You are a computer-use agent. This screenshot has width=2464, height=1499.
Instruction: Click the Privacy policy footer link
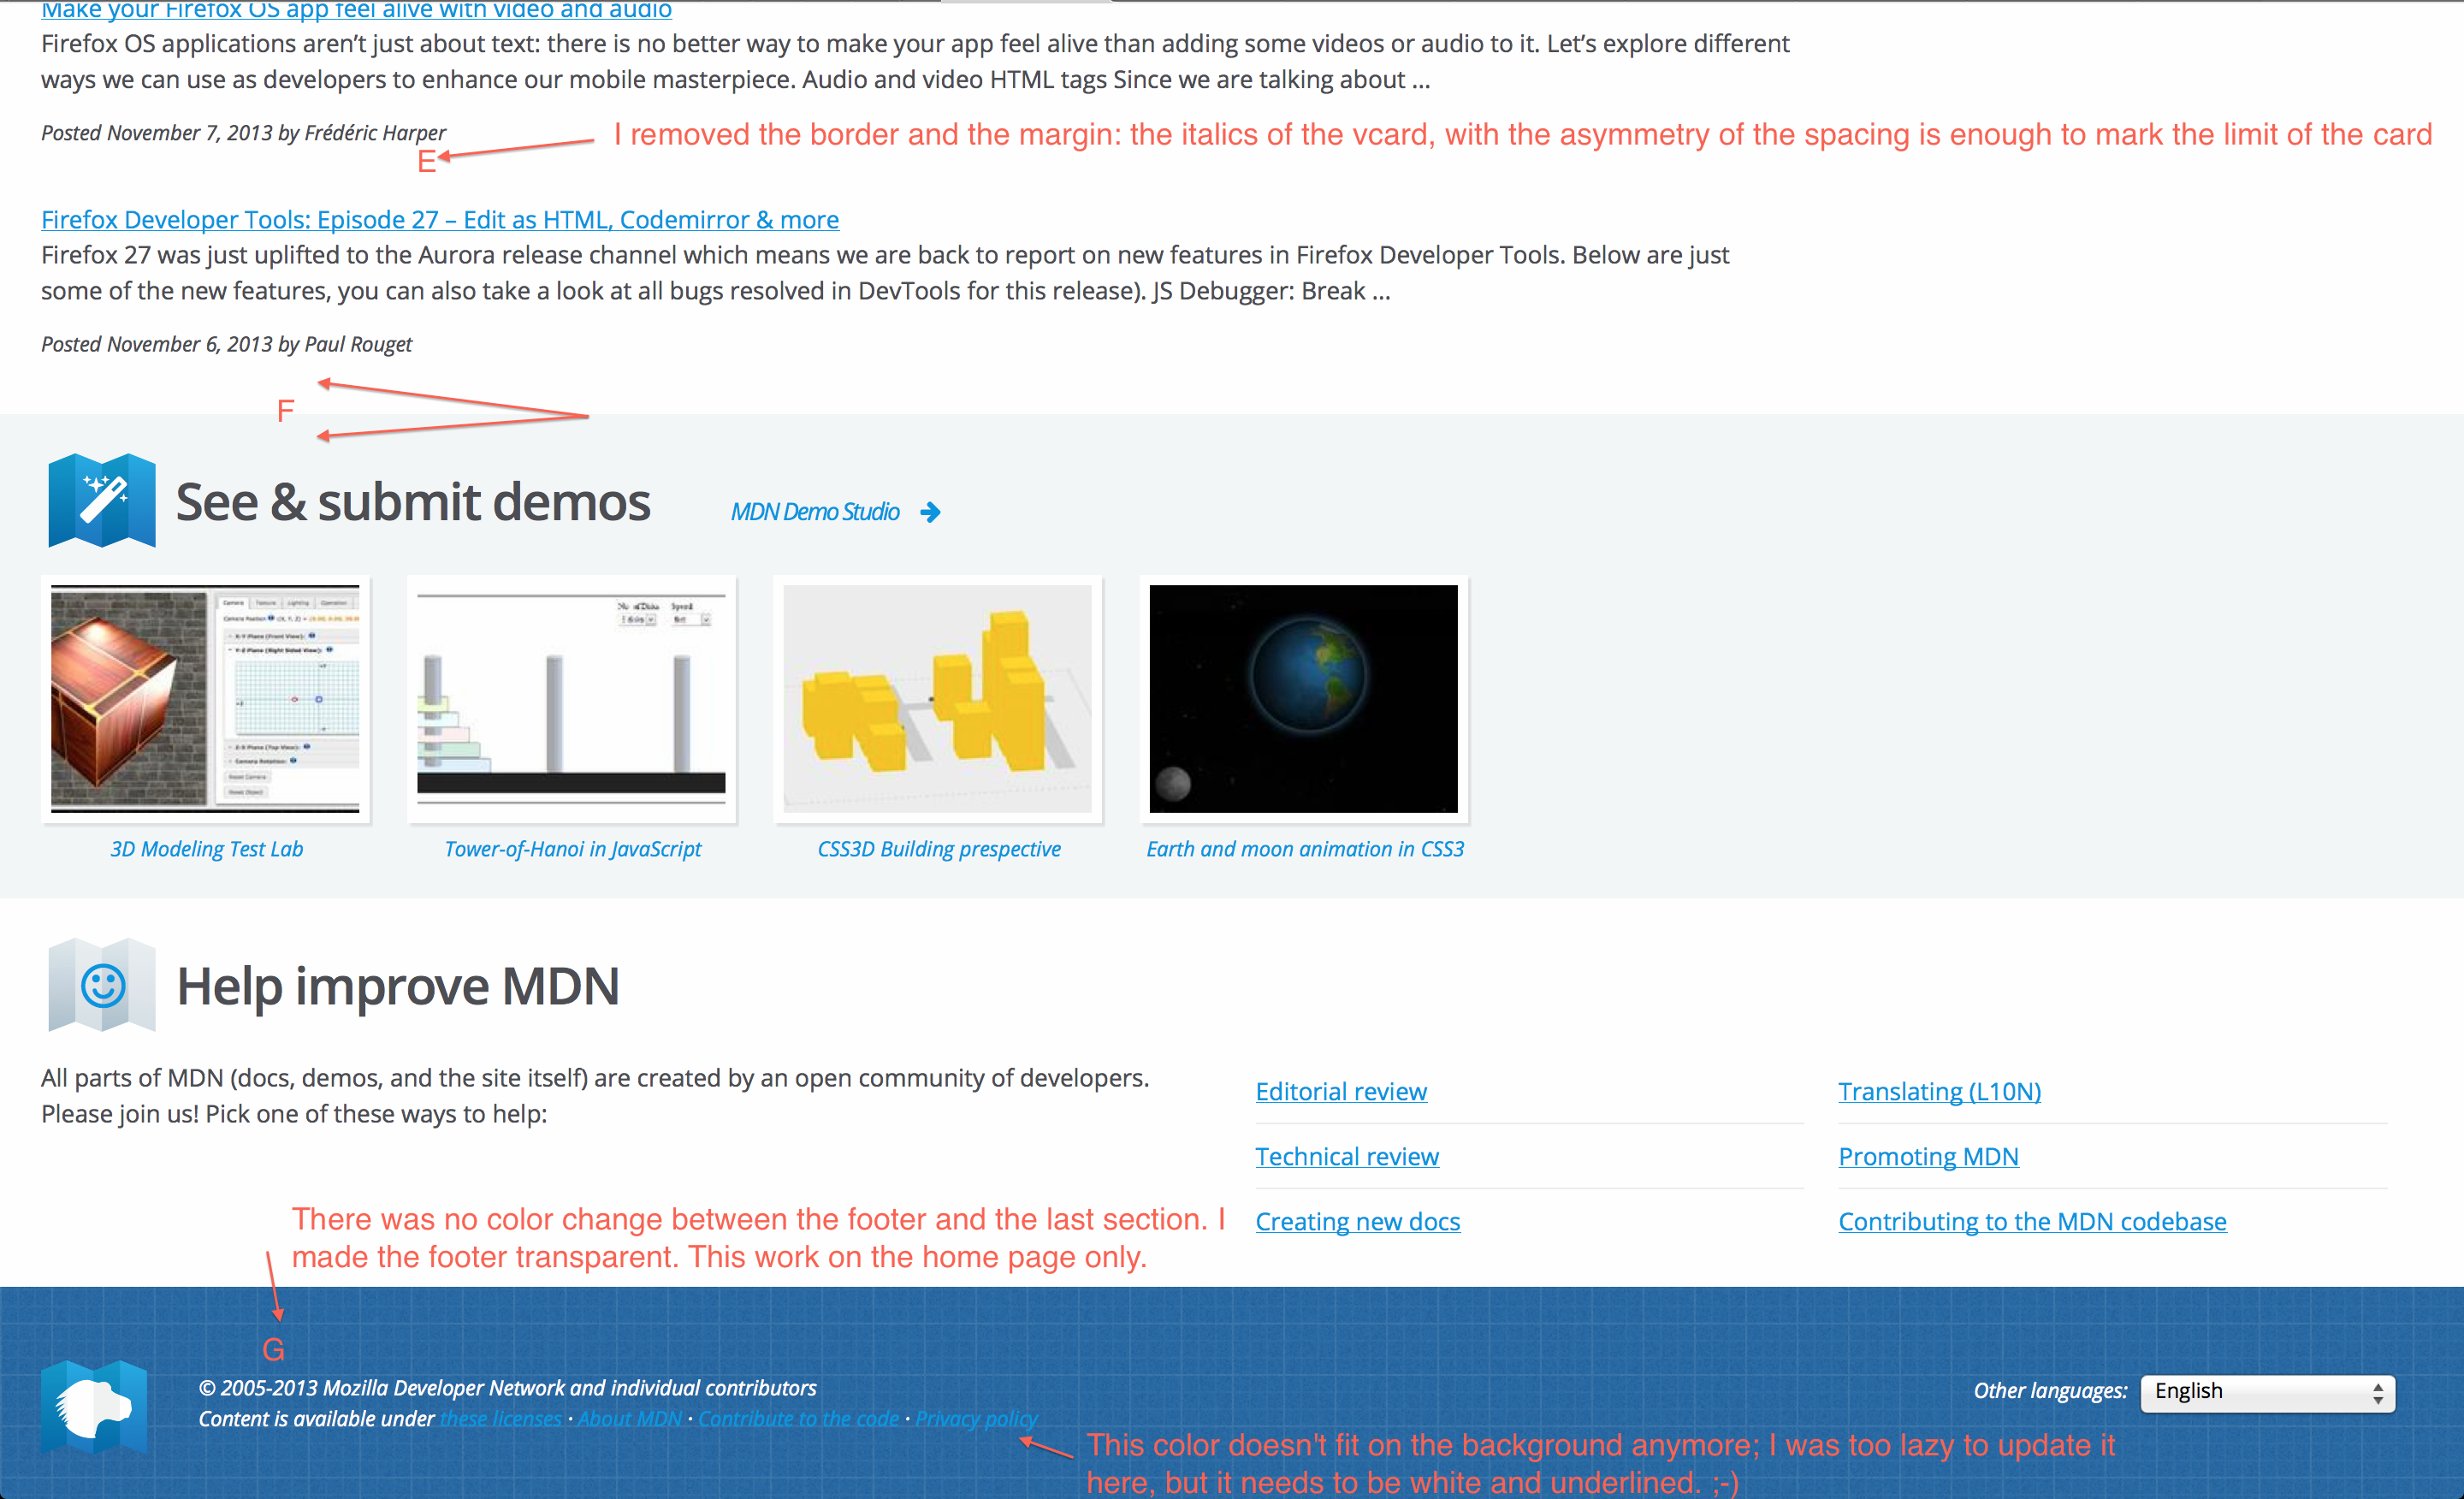pos(977,1419)
